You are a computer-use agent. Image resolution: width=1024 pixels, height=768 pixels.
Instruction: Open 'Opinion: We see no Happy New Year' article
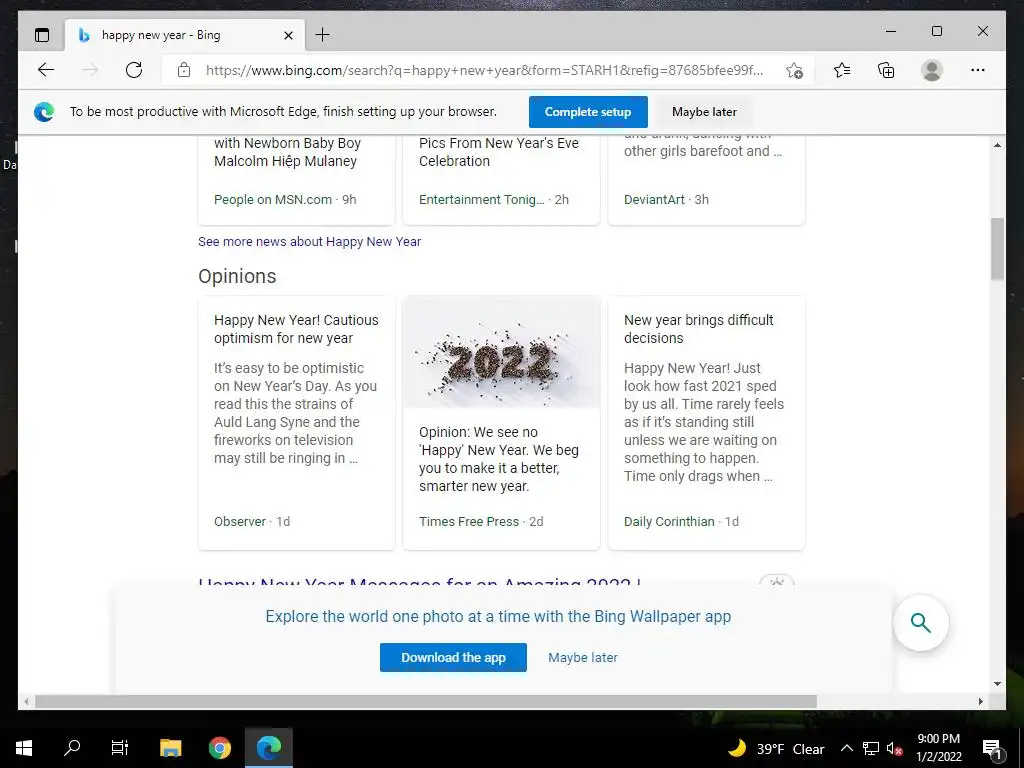pos(498,459)
